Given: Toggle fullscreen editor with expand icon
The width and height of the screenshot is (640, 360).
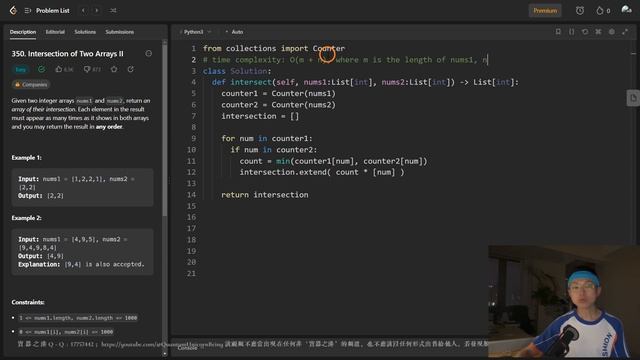Looking at the screenshot, I should 625,31.
